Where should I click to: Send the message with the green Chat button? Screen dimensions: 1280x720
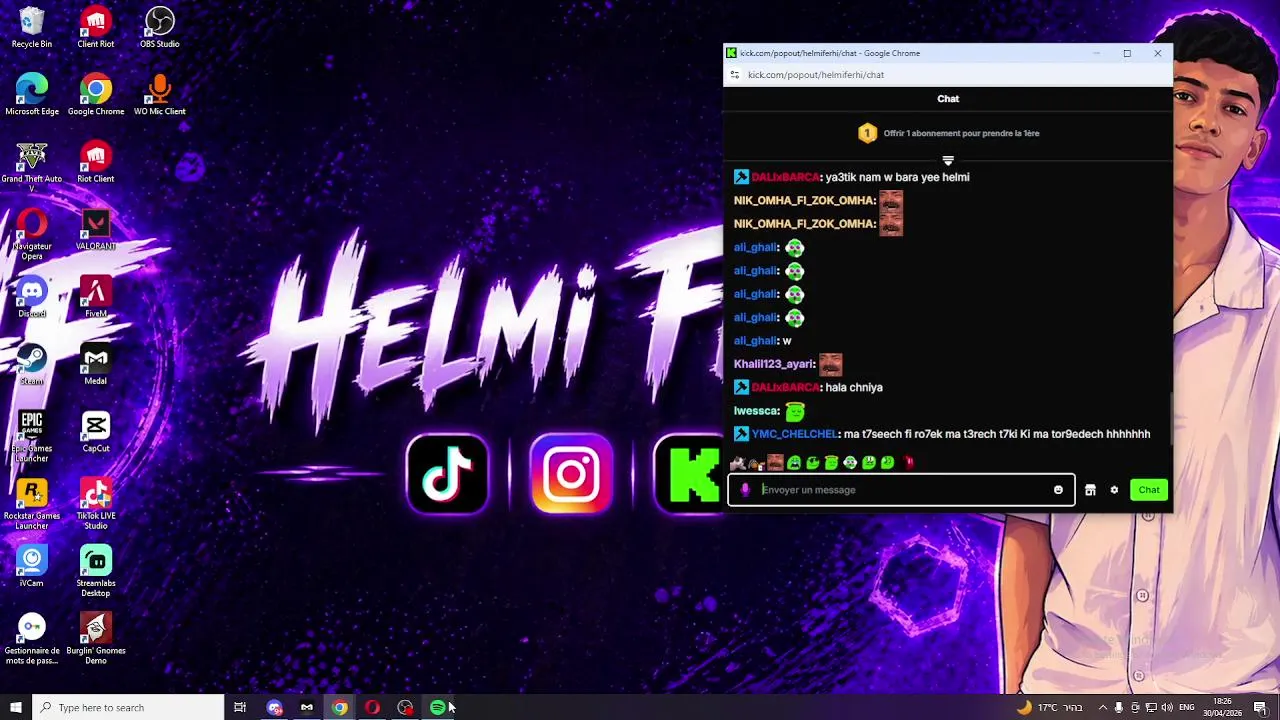coord(1149,490)
